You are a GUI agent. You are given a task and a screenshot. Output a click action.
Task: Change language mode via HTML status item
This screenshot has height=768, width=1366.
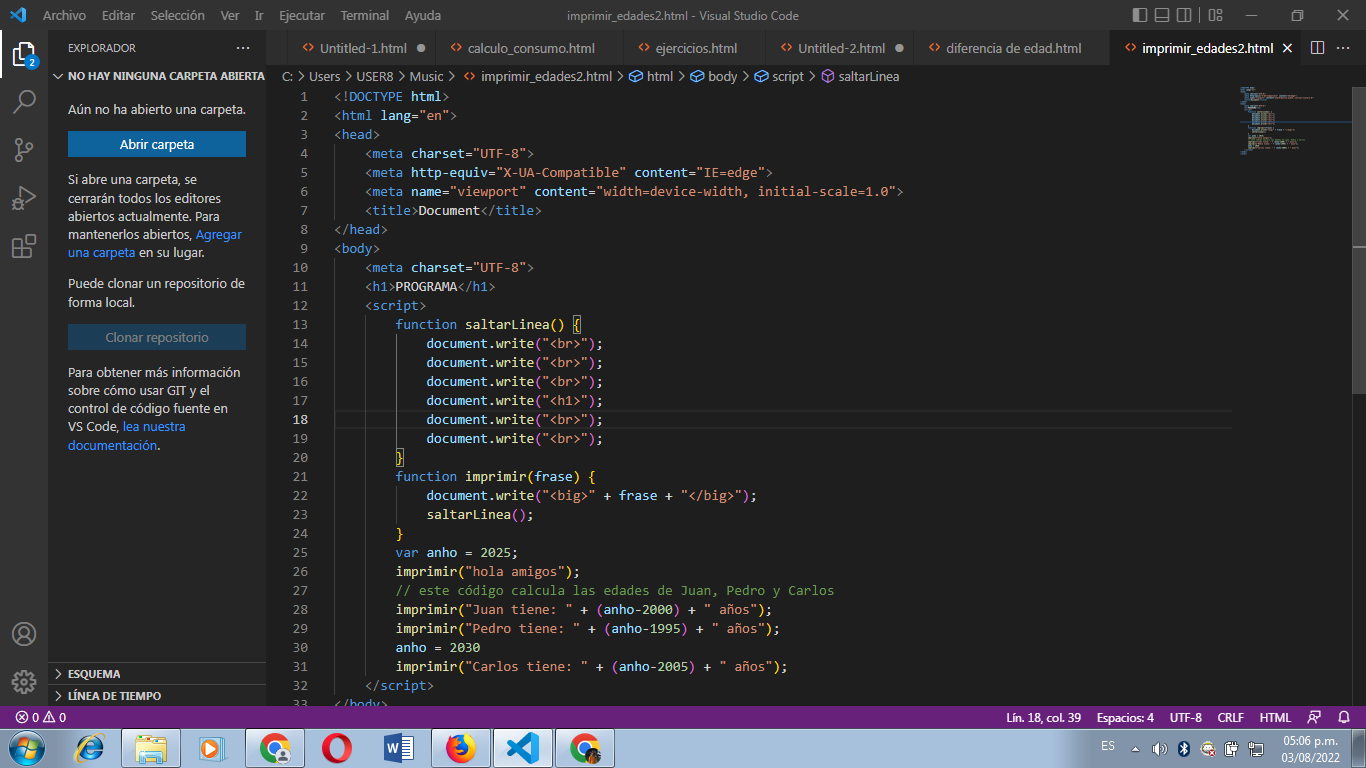pyautogui.click(x=1275, y=717)
